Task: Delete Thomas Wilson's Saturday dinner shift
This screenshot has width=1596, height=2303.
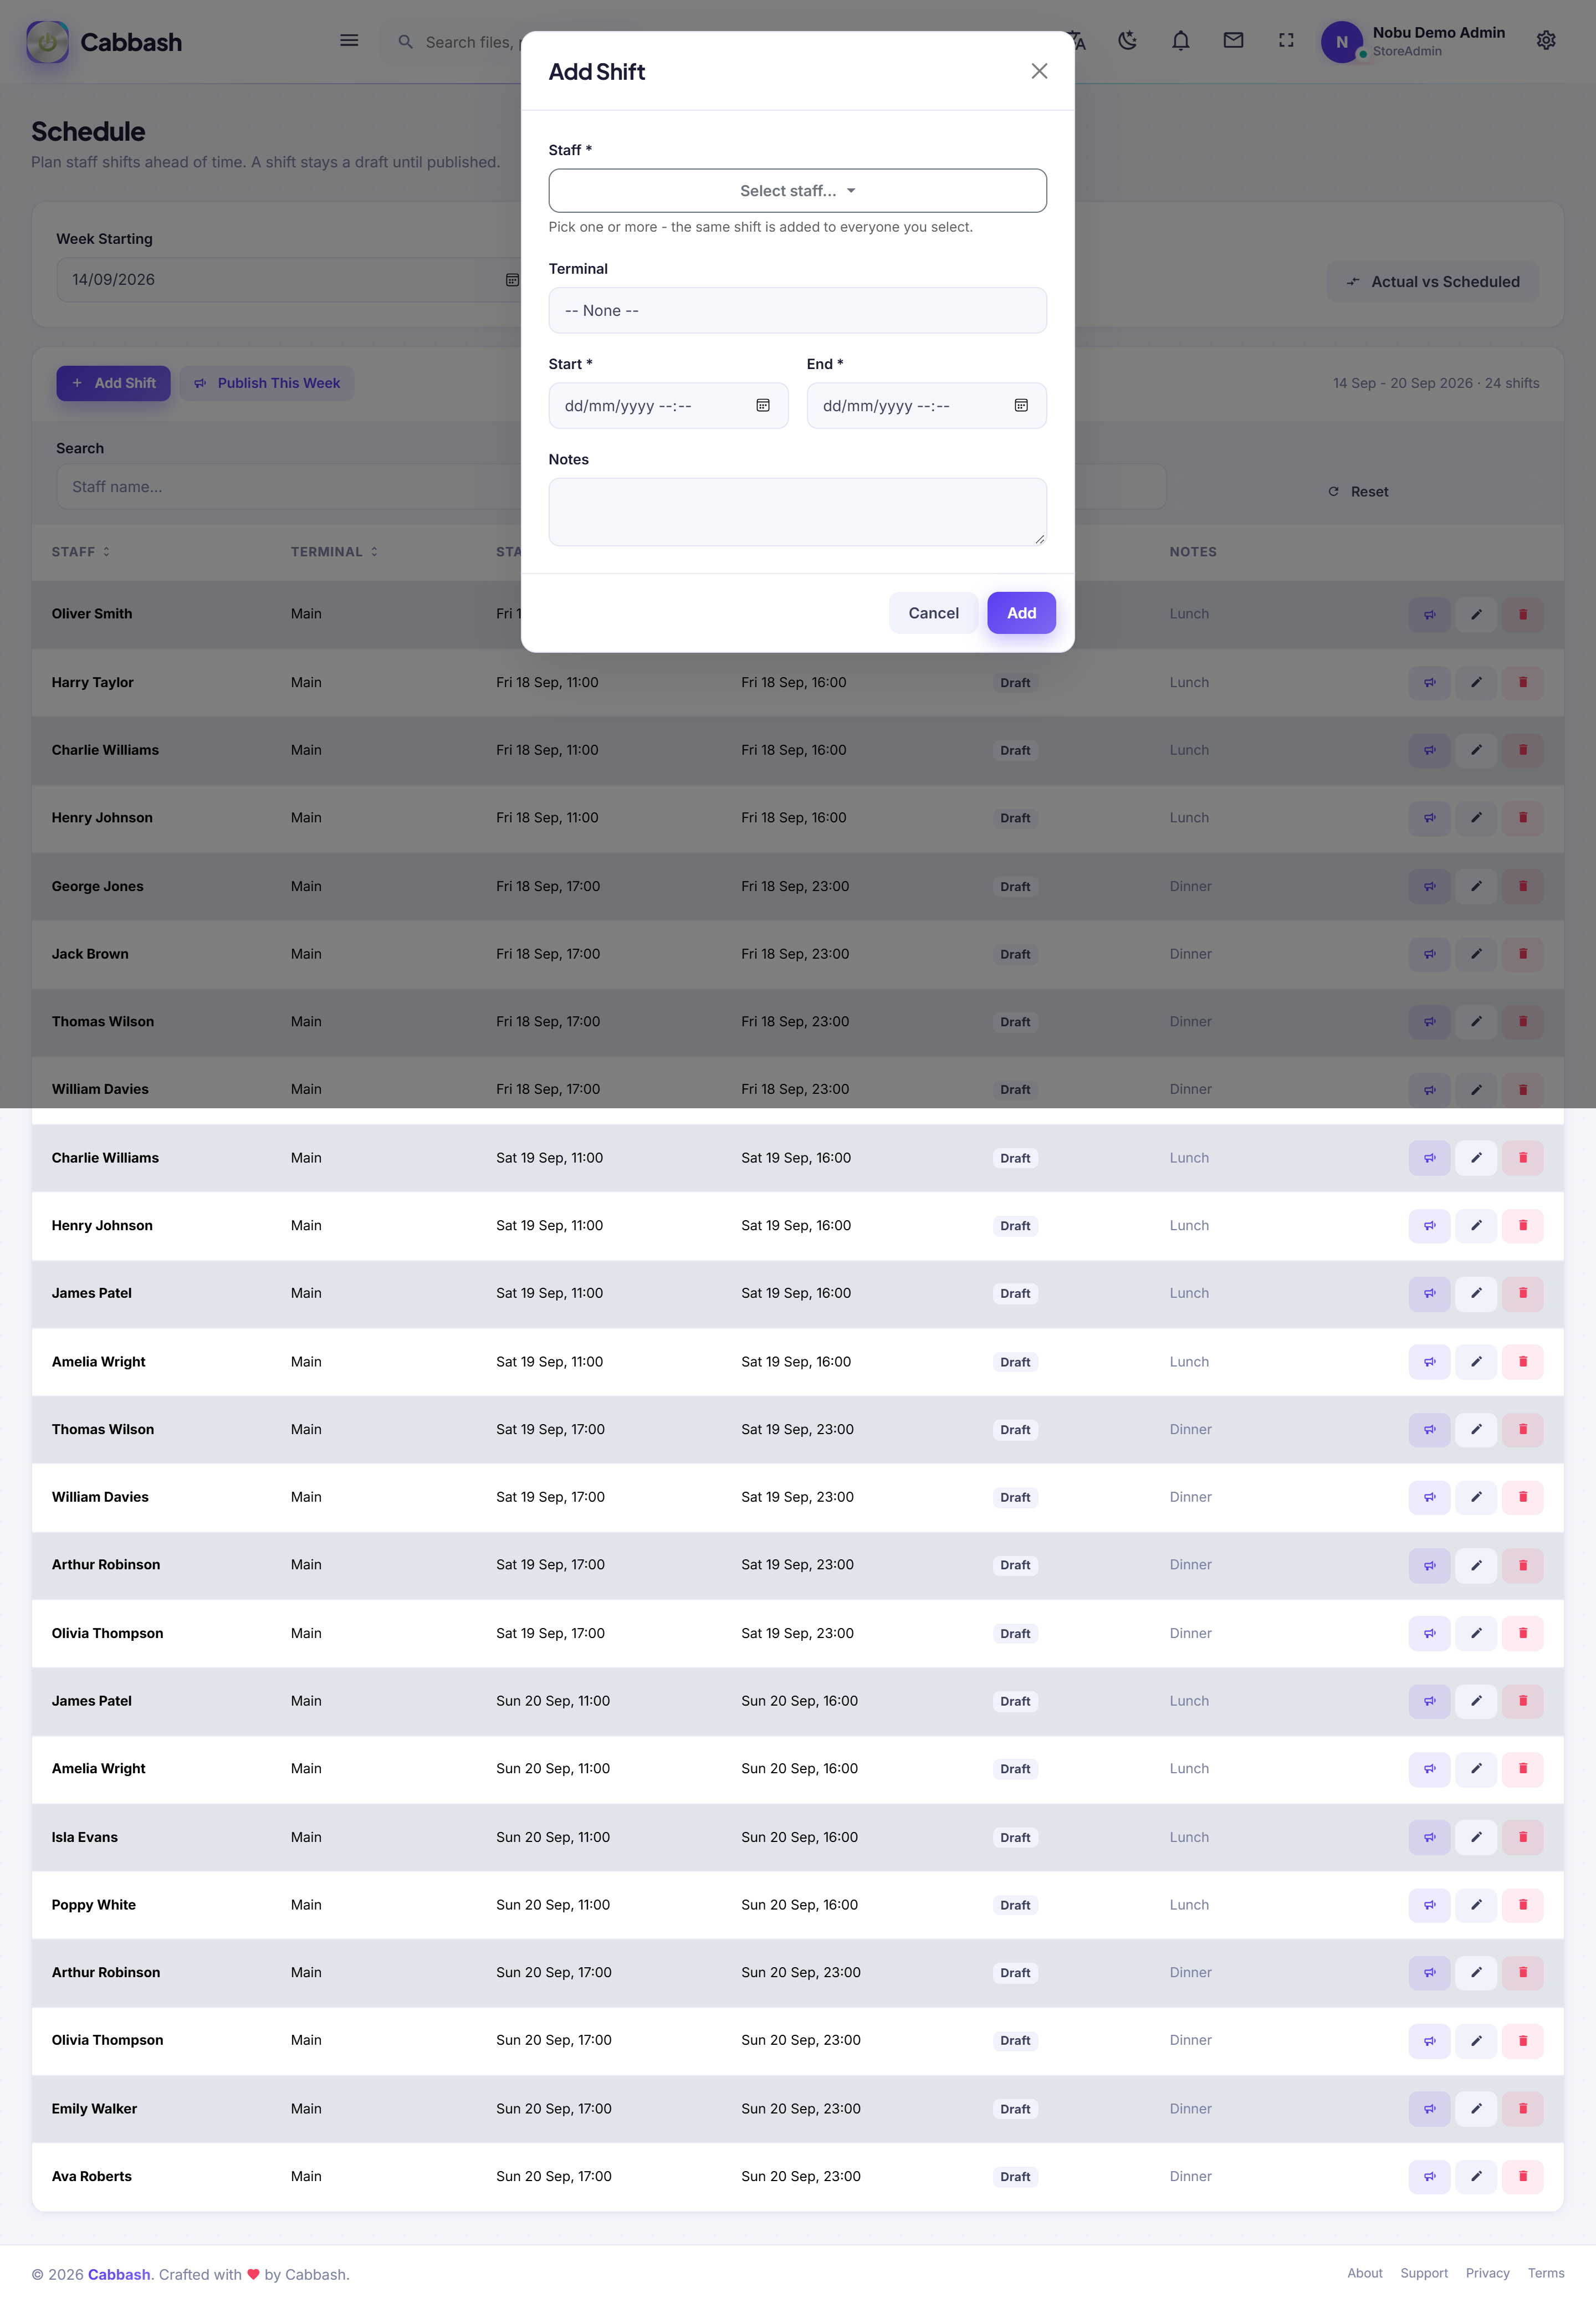Action: [1522, 1430]
